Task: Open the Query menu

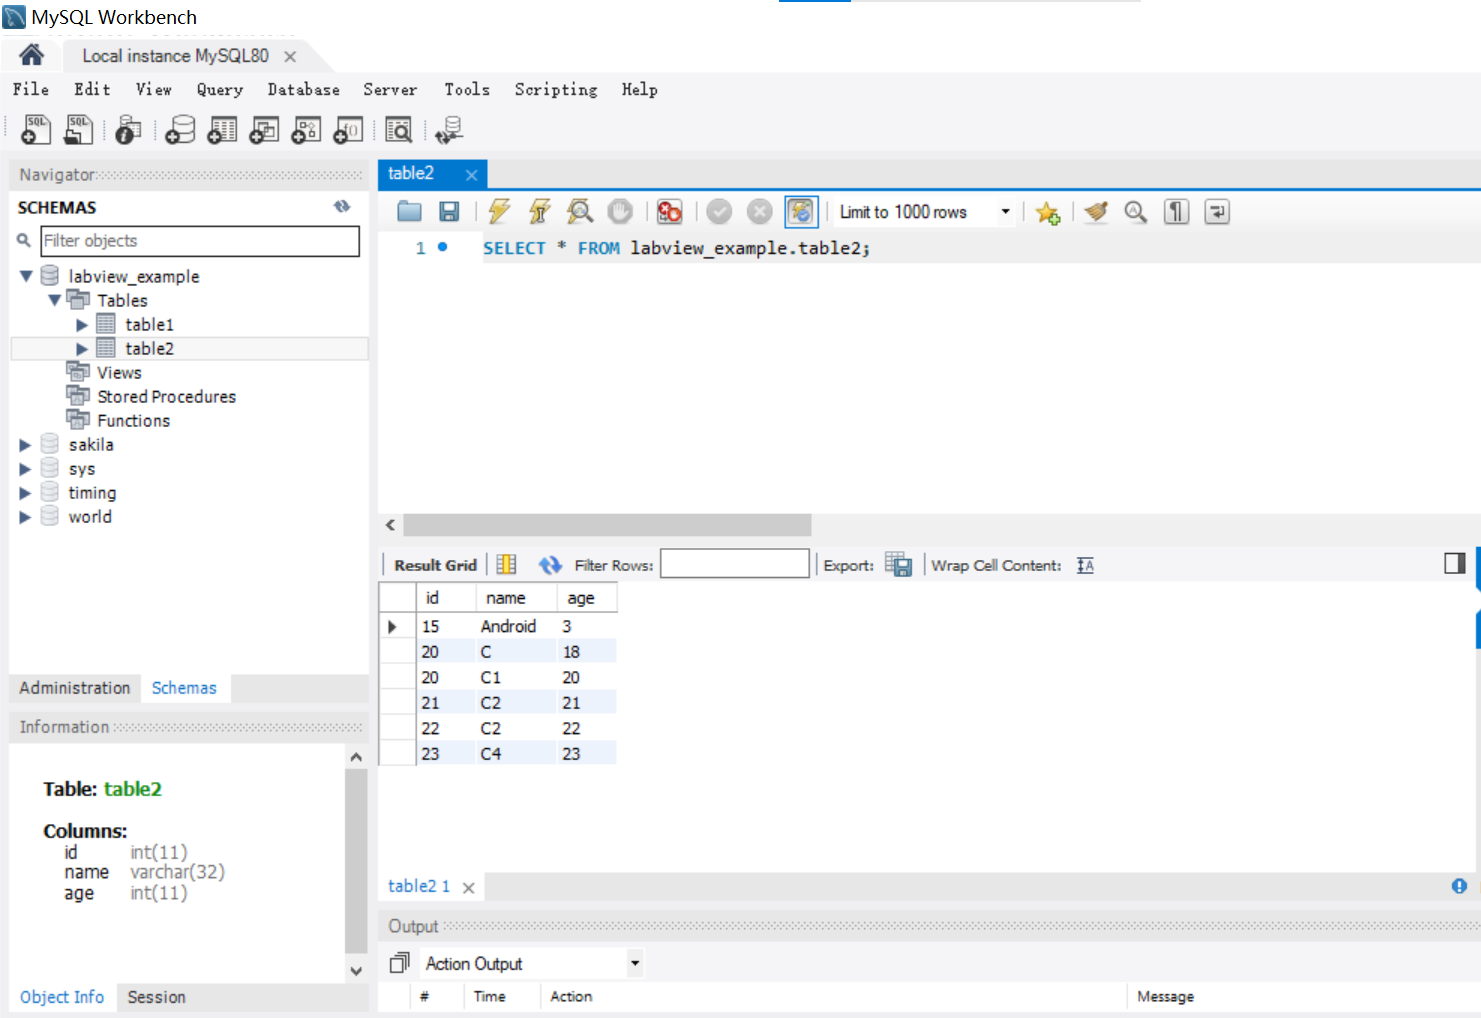Action: pos(219,89)
